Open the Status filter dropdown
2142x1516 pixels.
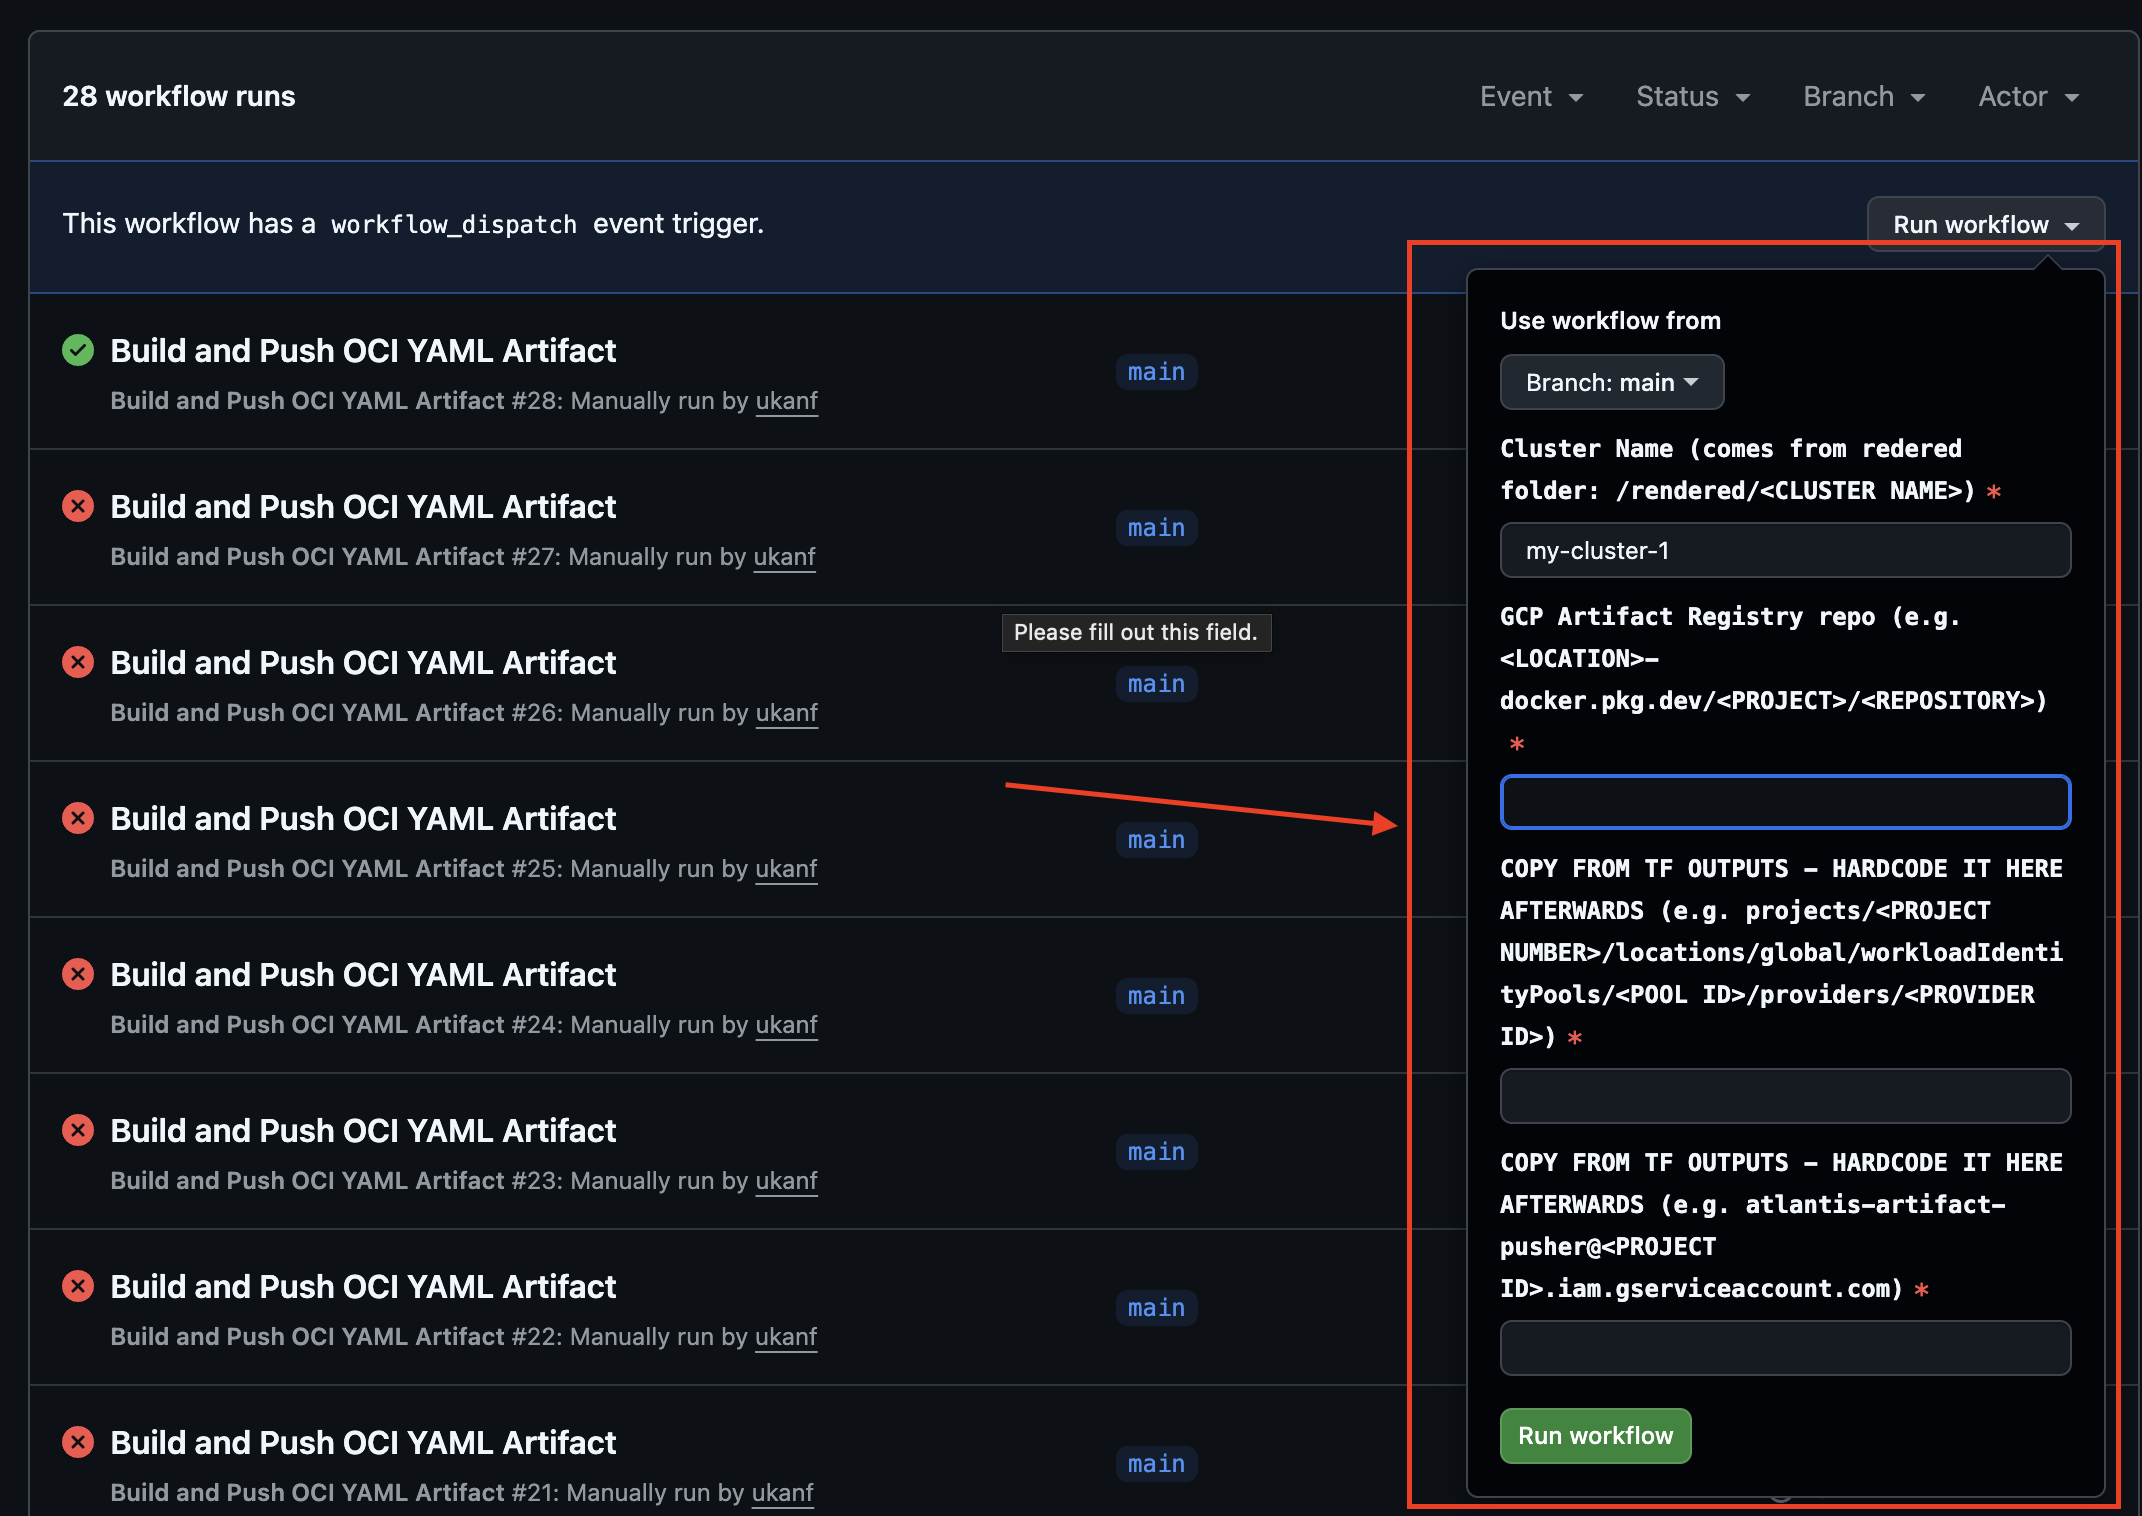[x=1692, y=96]
